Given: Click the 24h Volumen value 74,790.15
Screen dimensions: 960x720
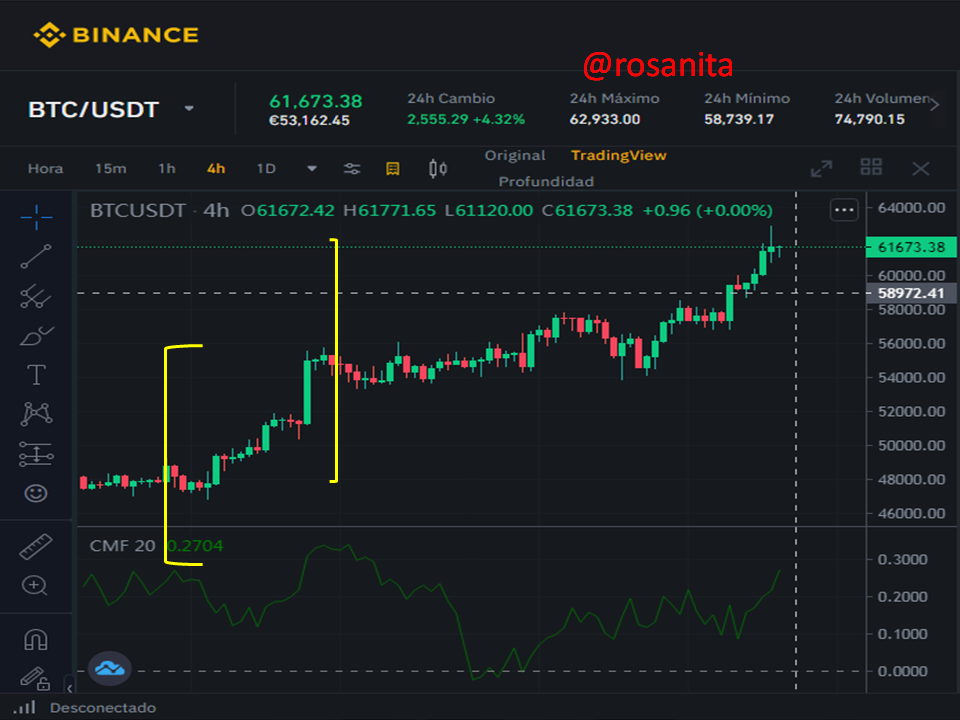Looking at the screenshot, I should [x=869, y=119].
